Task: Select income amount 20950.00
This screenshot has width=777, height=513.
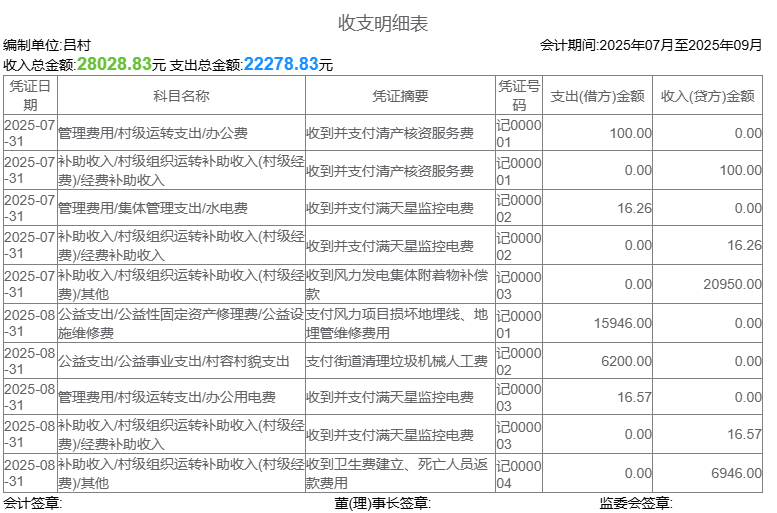Action: click(x=732, y=285)
